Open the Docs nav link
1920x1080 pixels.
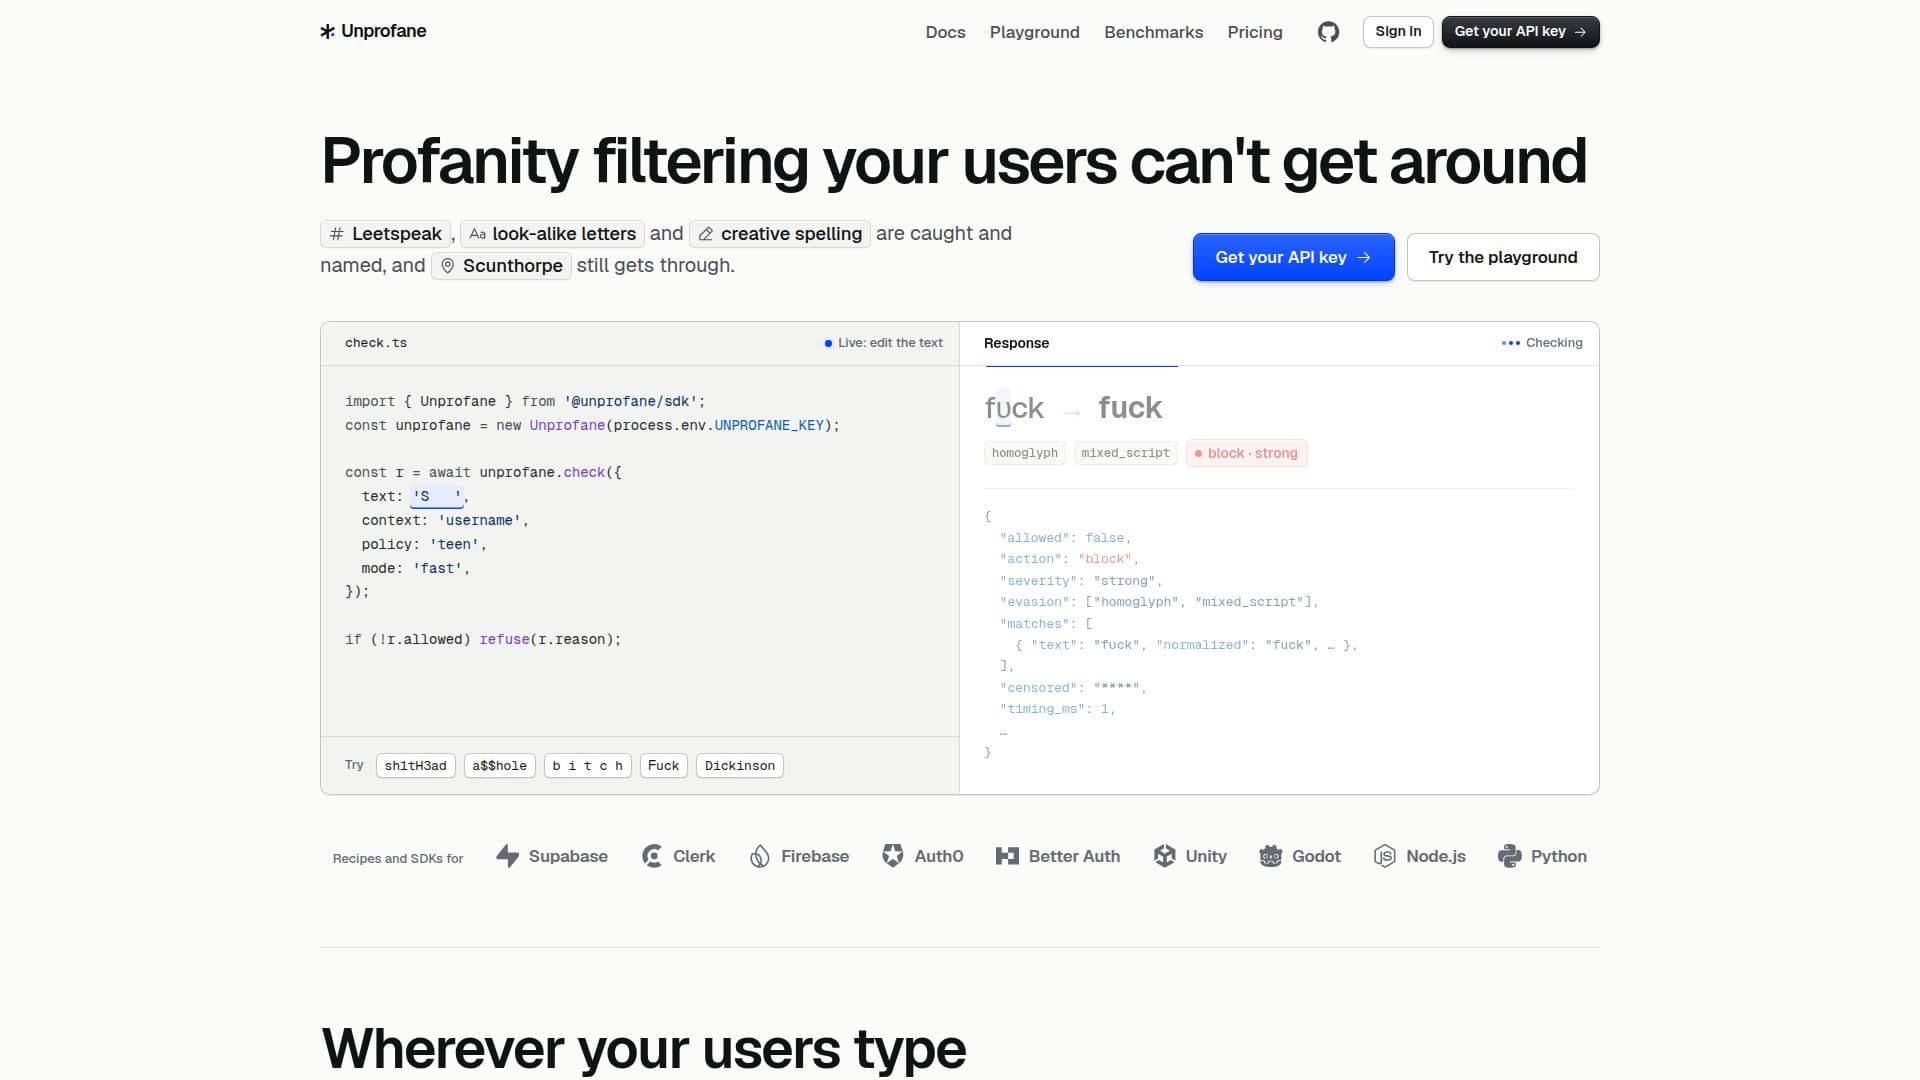(x=945, y=32)
